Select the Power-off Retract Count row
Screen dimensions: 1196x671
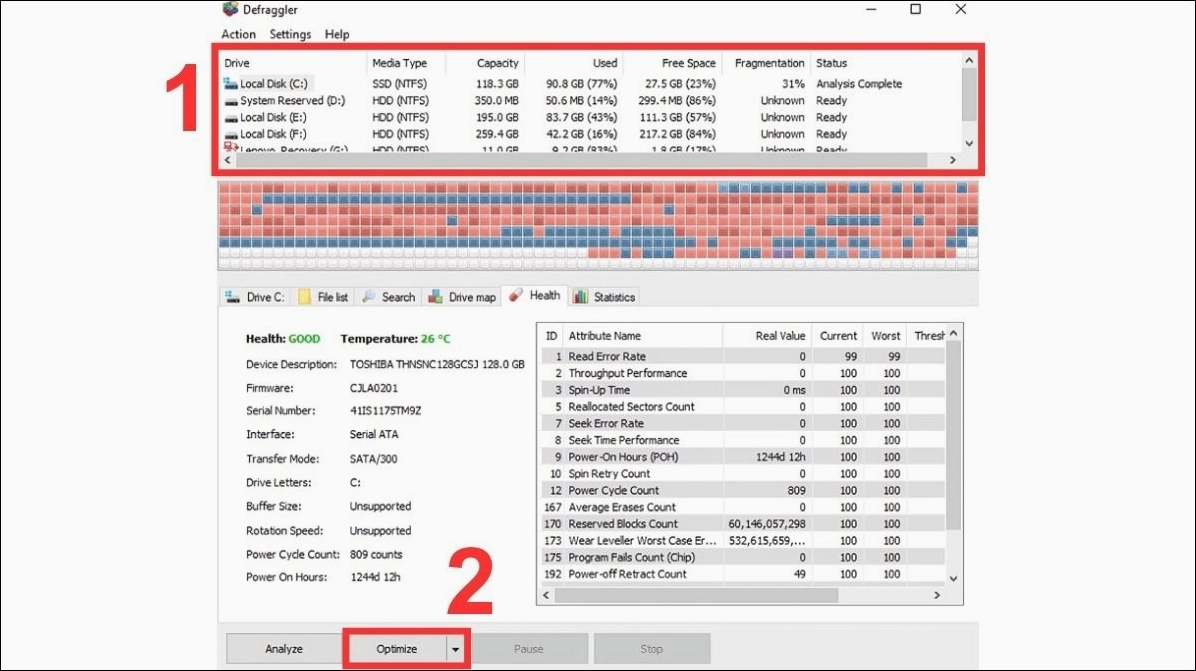743,574
